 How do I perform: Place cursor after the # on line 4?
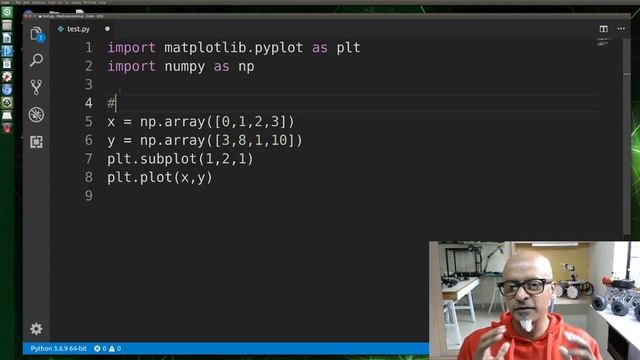[x=116, y=103]
